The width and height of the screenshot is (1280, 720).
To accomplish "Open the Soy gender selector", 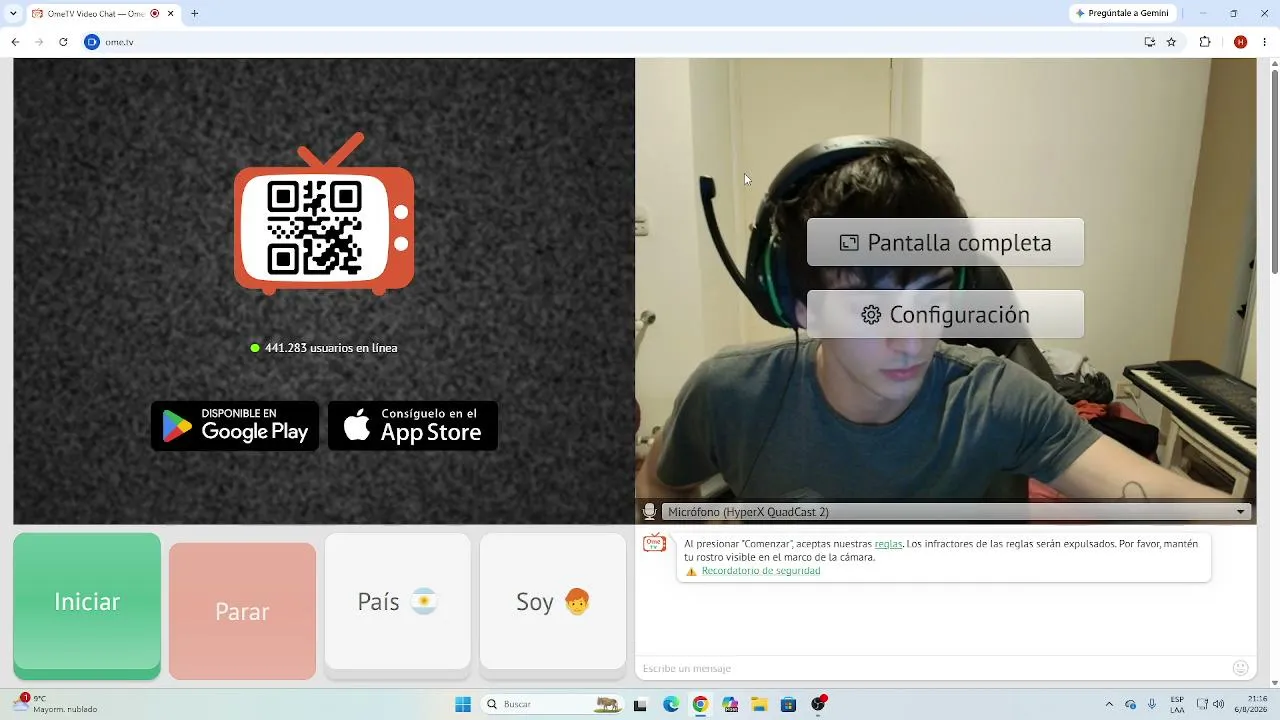I will [553, 602].
